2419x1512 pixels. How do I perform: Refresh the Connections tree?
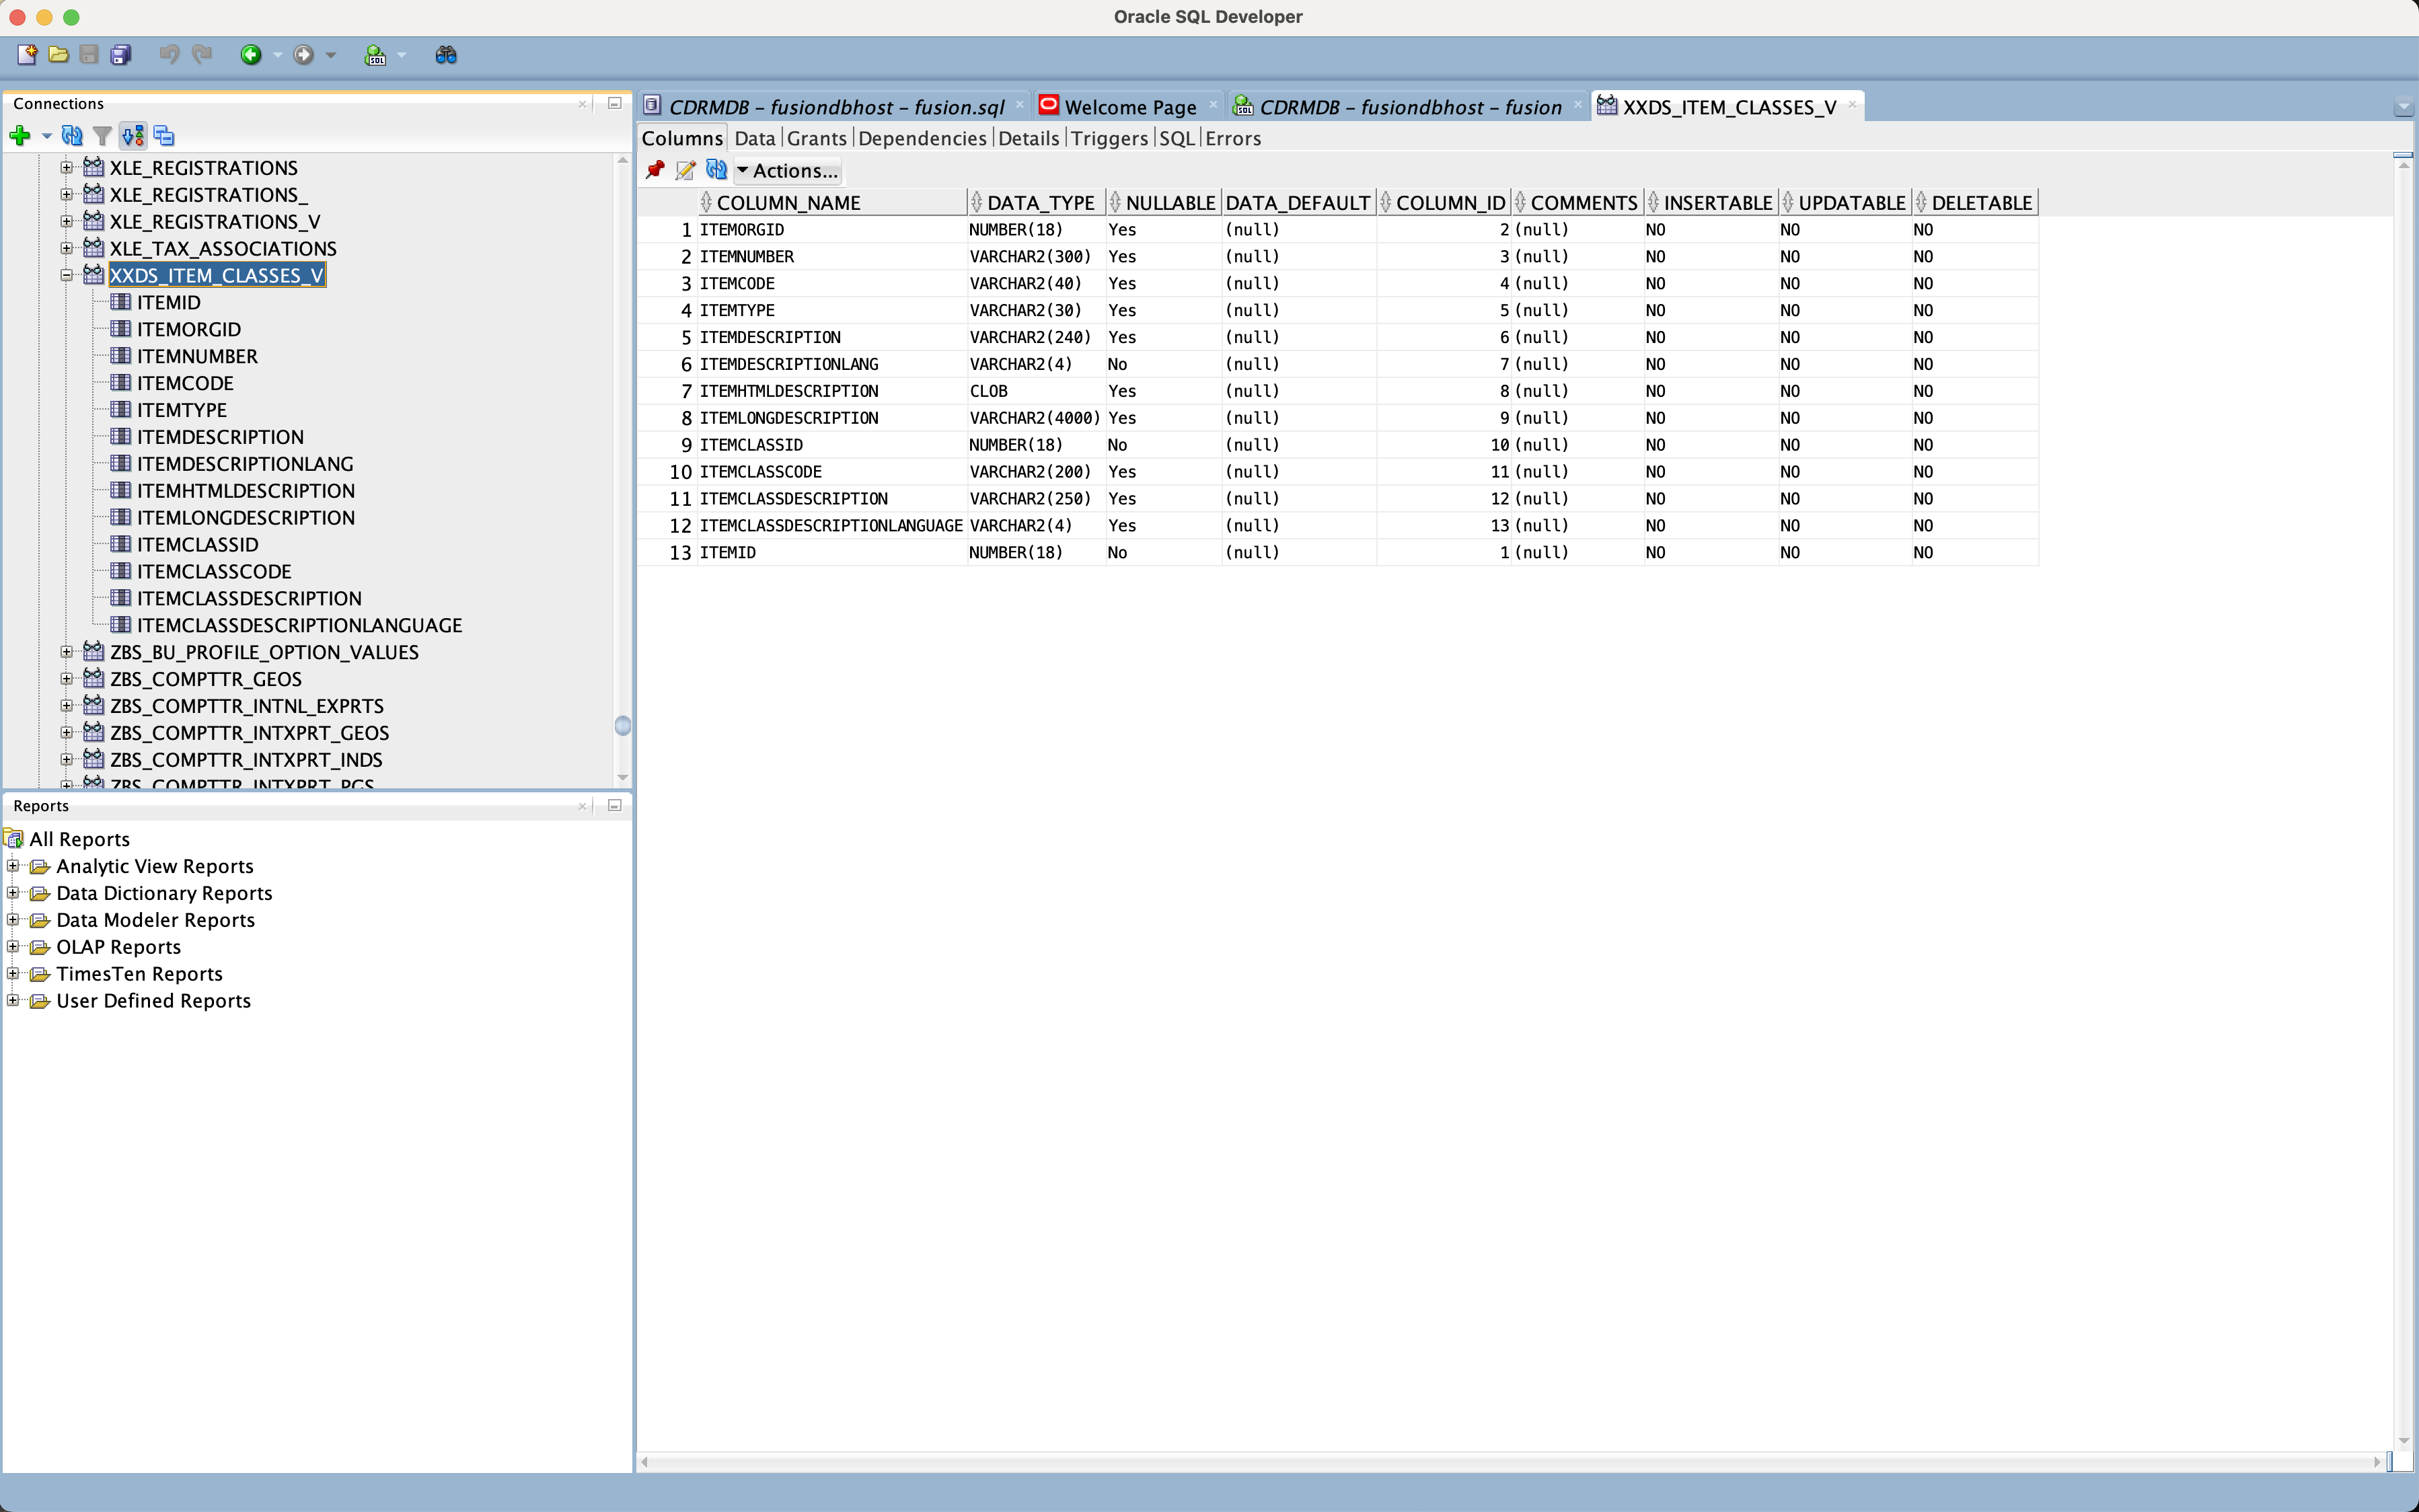tap(71, 136)
